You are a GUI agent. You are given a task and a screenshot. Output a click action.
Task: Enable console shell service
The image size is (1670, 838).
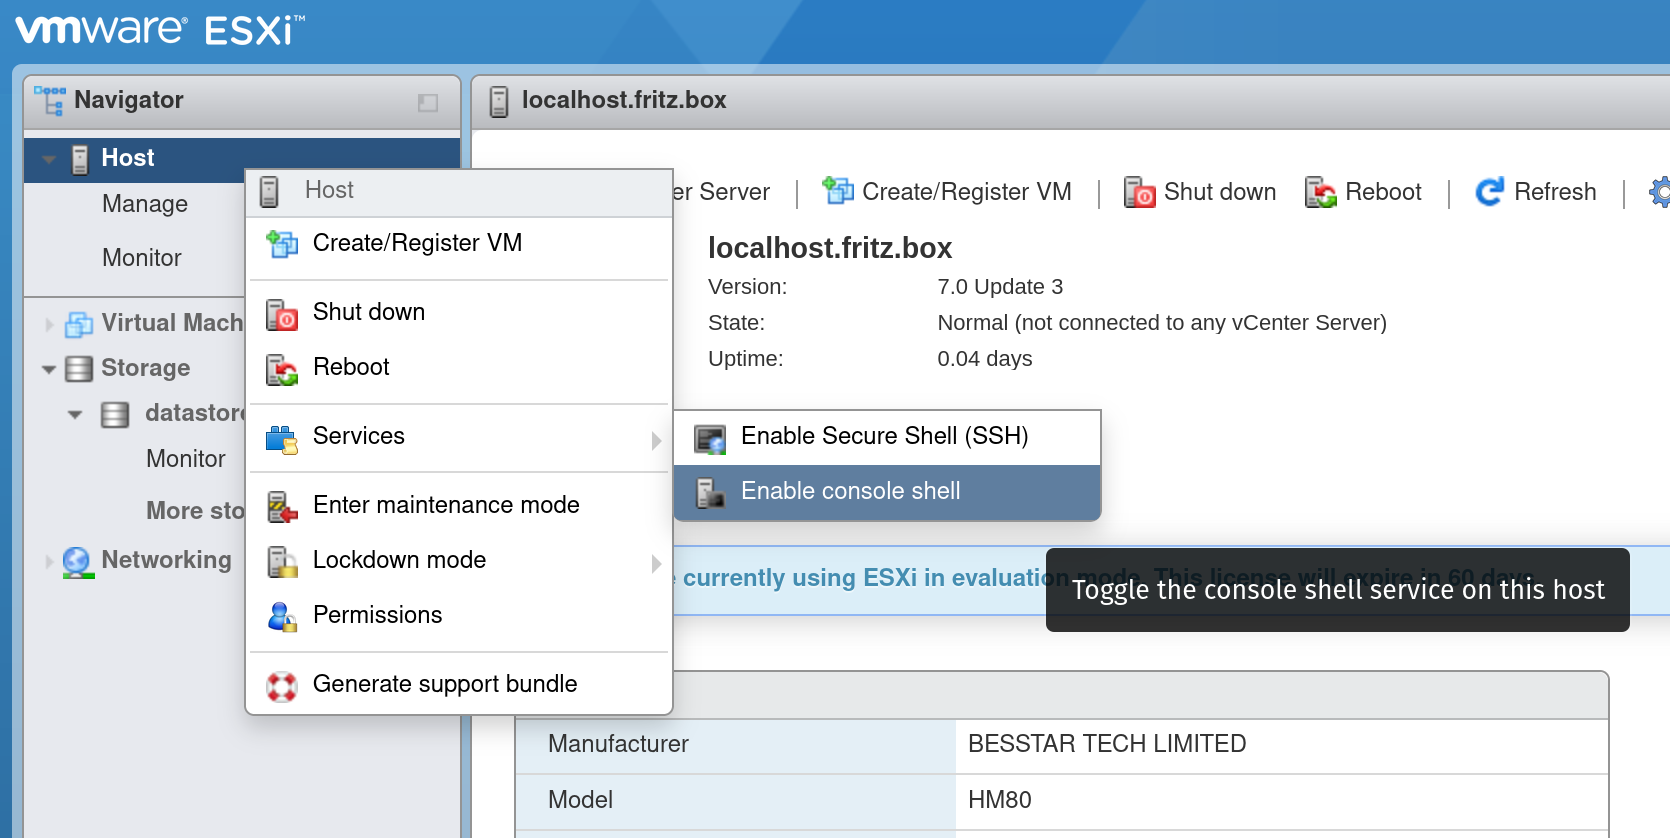click(x=850, y=492)
